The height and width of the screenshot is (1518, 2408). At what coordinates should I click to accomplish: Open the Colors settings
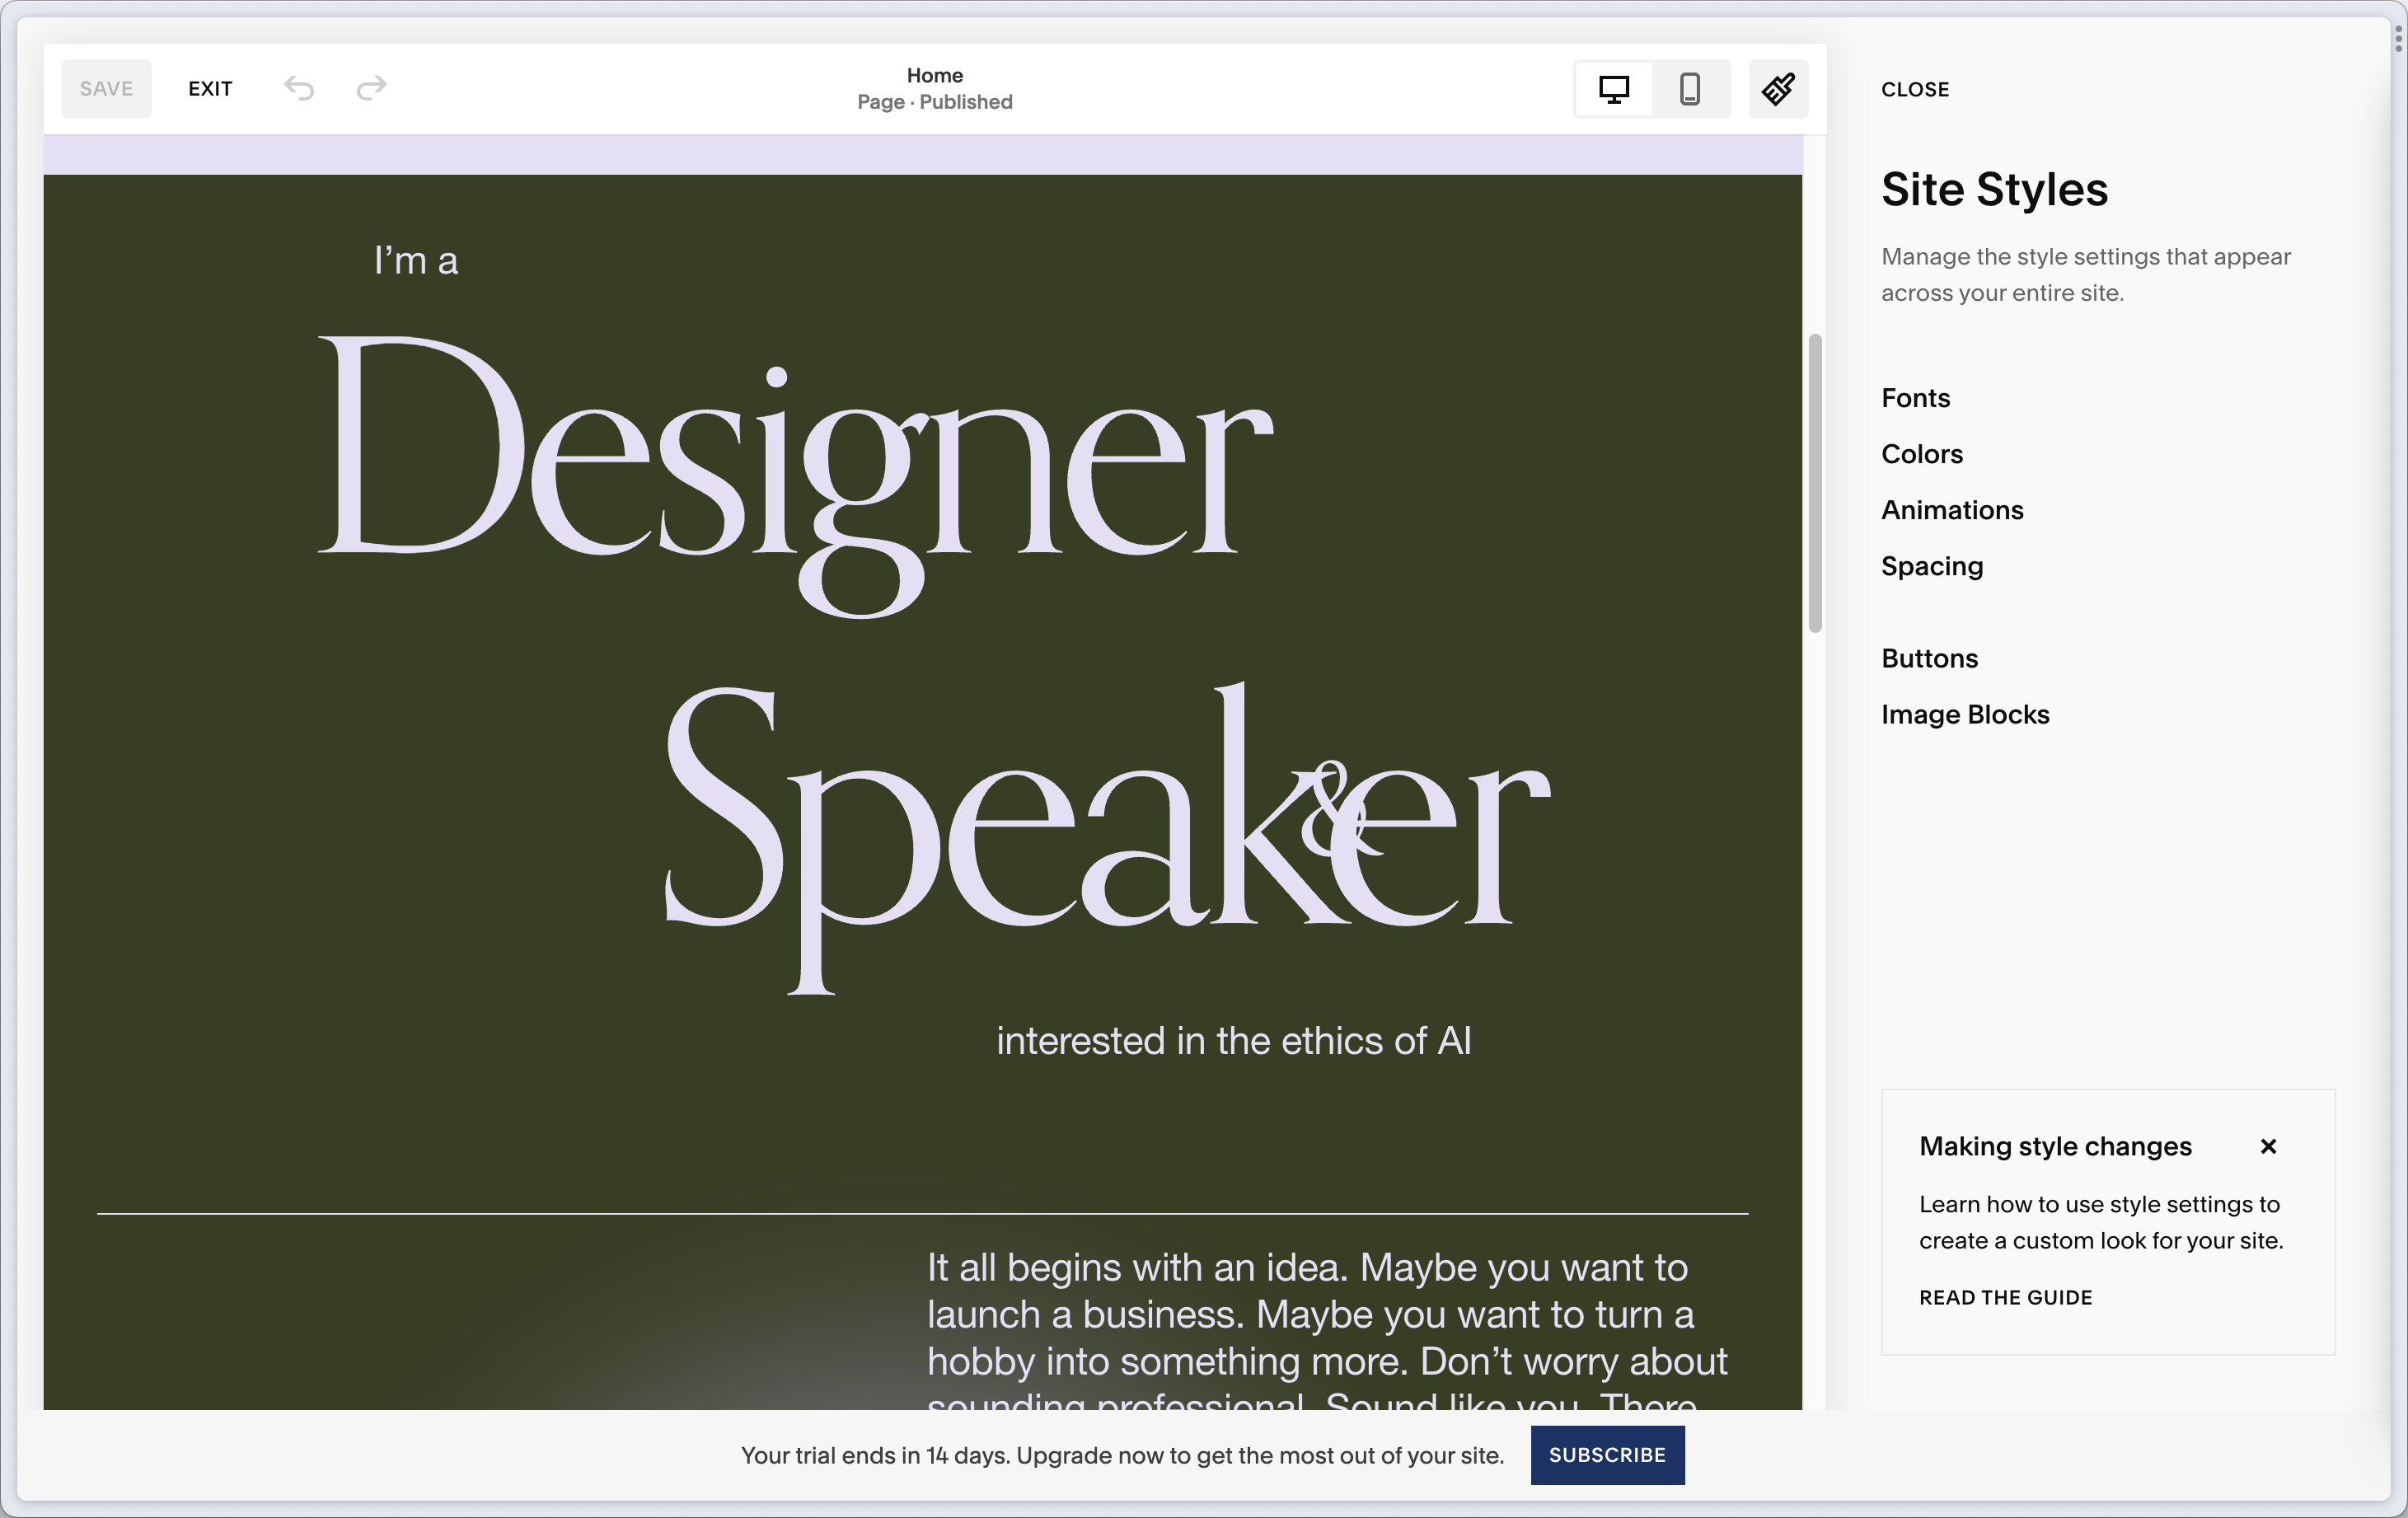tap(1921, 454)
